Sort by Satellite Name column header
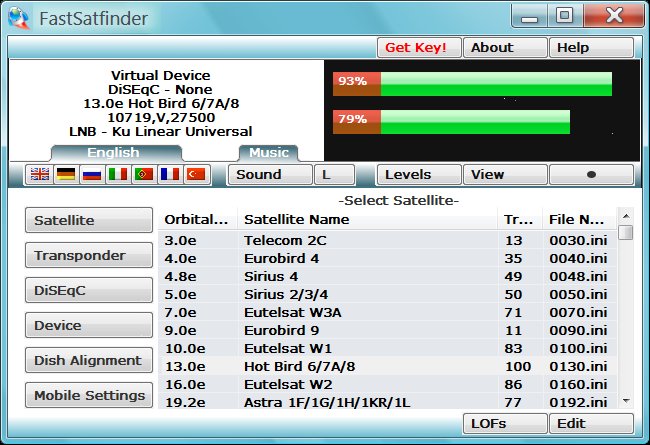Image resolution: width=650 pixels, height=445 pixels. click(368, 219)
